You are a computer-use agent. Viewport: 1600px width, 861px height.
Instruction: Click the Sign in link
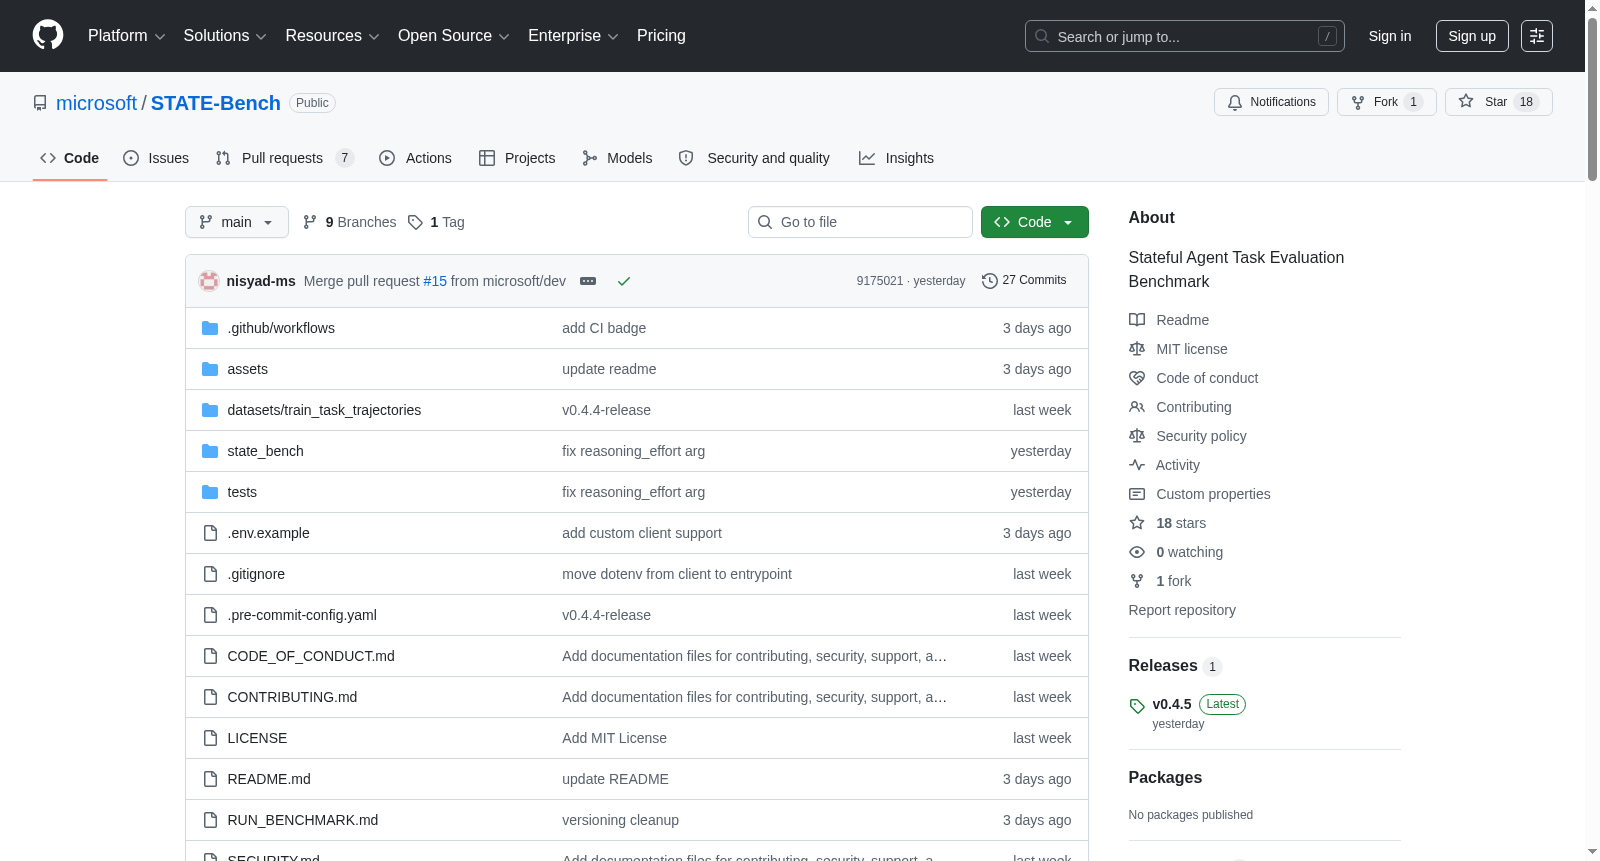(x=1390, y=36)
